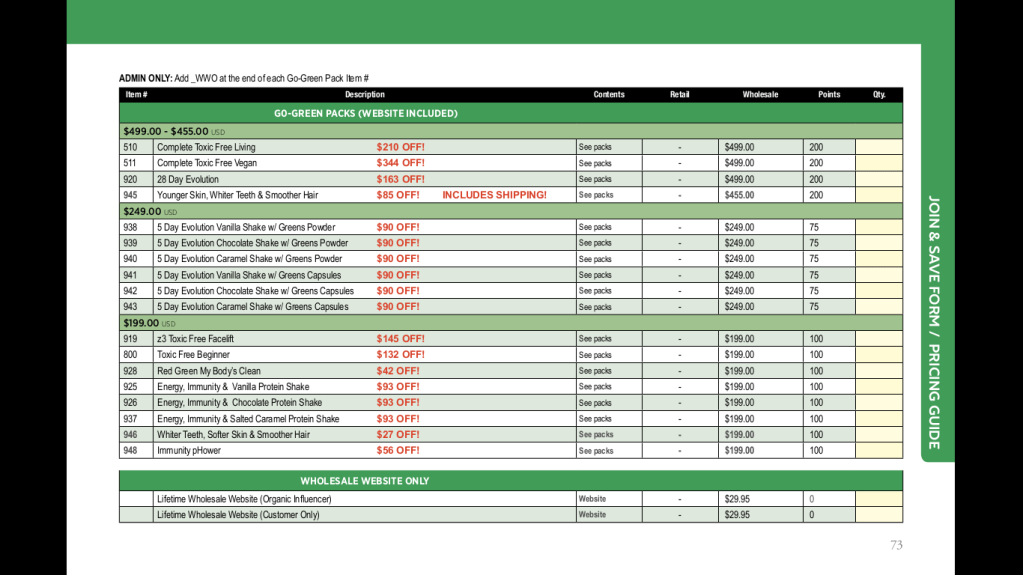Screen dimensions: 1023x575
Task: Select the Qty box for Immunity pHower
Action: click(x=878, y=451)
